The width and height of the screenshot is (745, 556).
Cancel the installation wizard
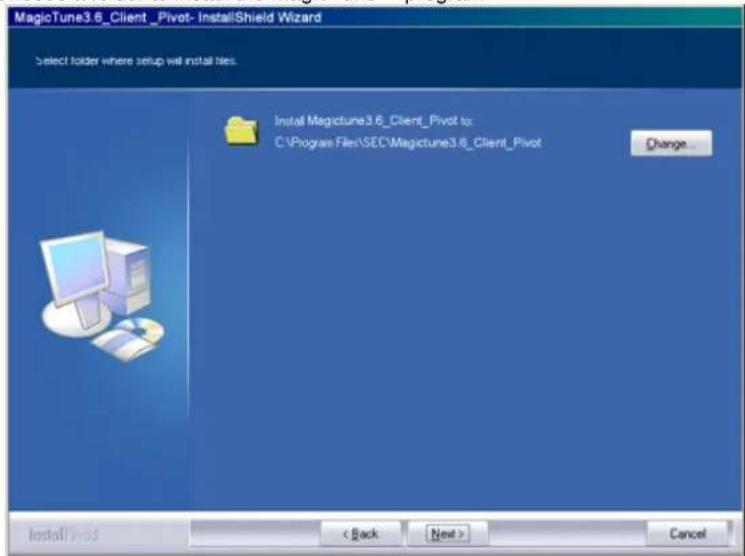pos(687,534)
